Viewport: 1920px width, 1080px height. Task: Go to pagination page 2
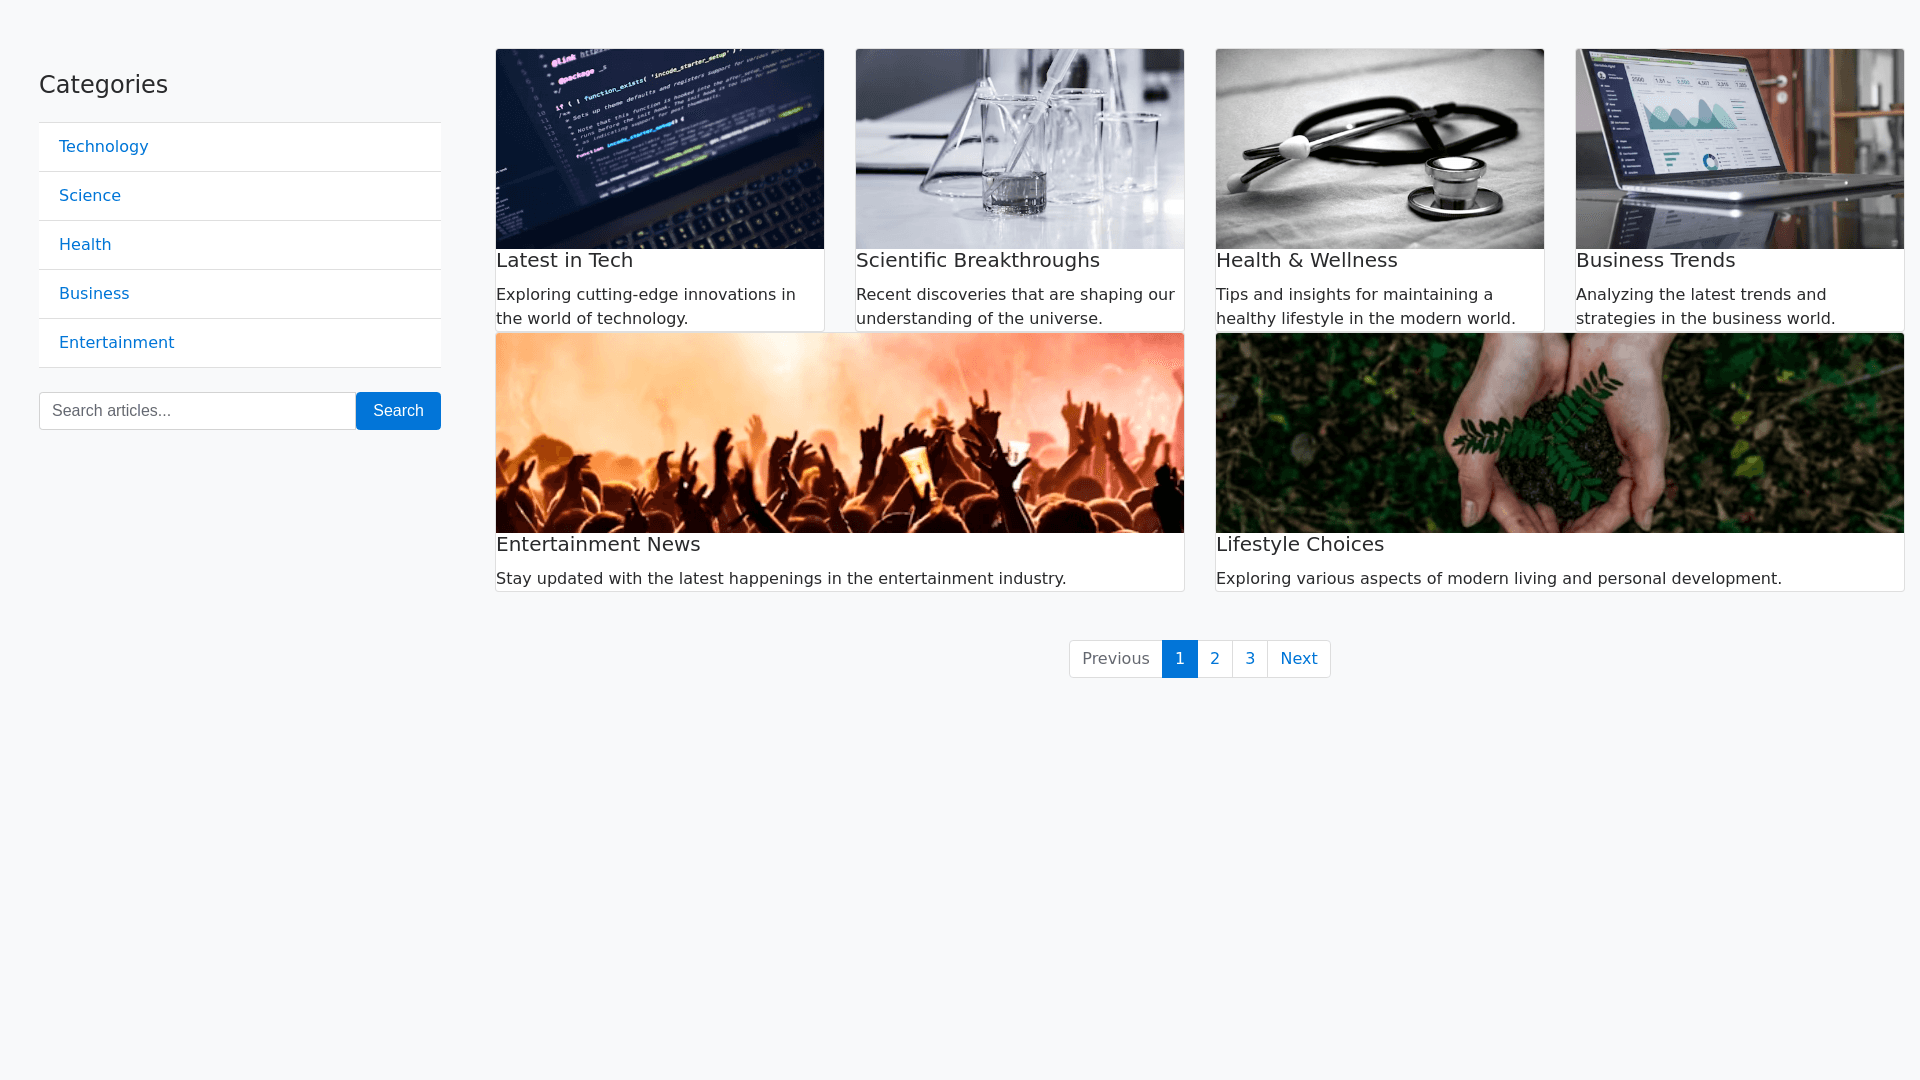[x=1215, y=659]
